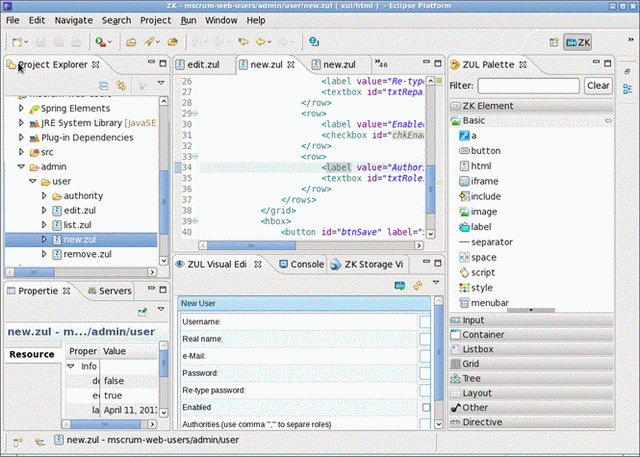Switch to the Servers tab
Viewport: 640px width, 457px height.
pyautogui.click(x=109, y=291)
